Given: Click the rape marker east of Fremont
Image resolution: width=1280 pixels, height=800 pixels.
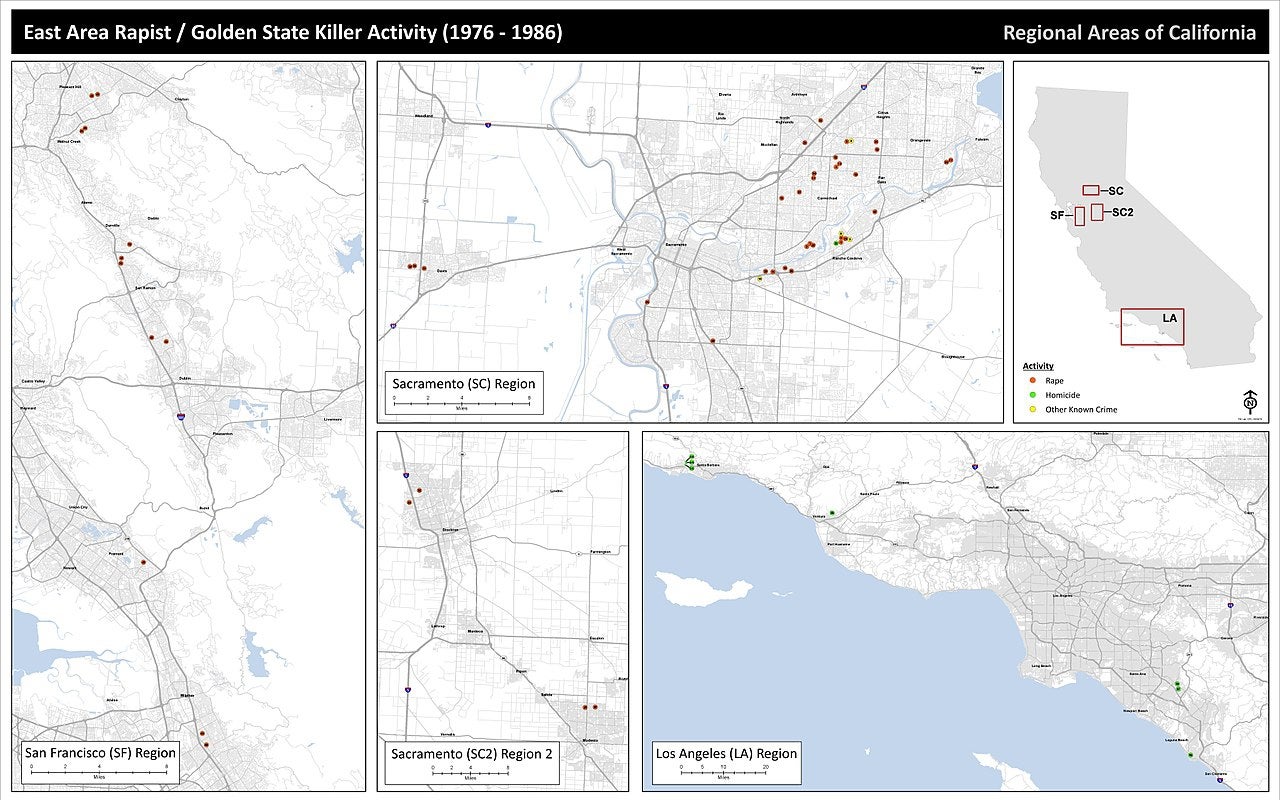Looking at the screenshot, I should (143, 563).
